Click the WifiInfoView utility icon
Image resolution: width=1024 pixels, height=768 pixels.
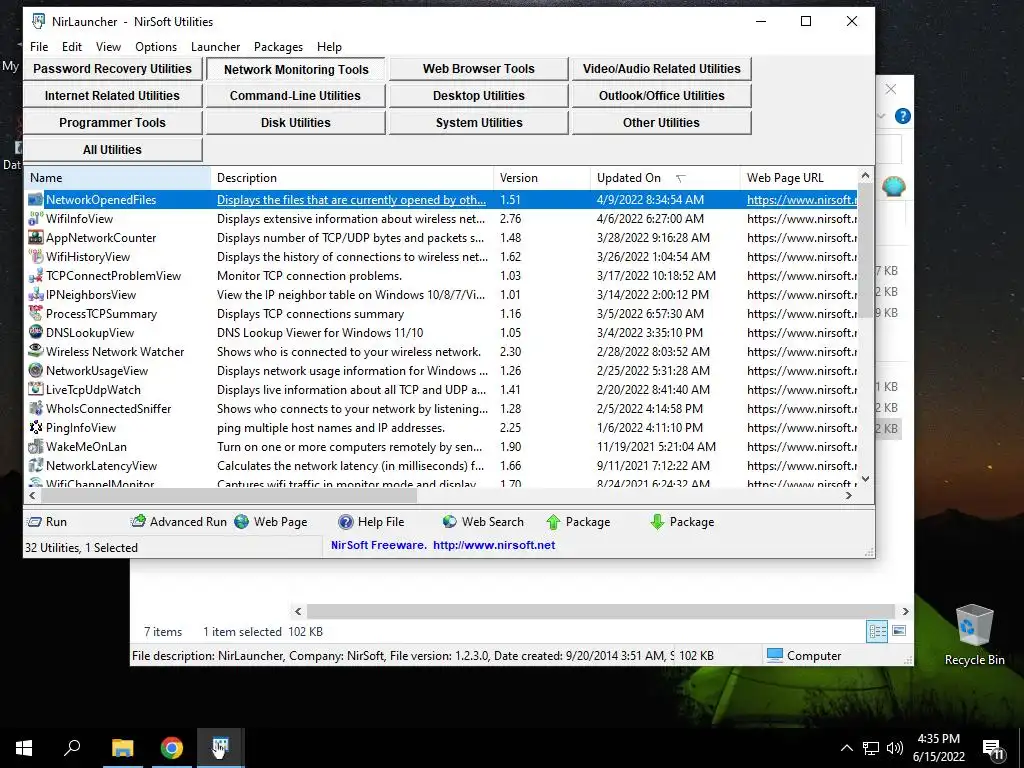coord(35,219)
